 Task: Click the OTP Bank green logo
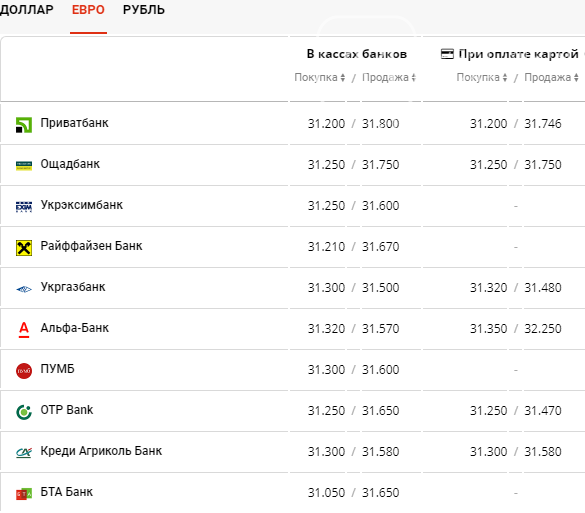click(24, 412)
